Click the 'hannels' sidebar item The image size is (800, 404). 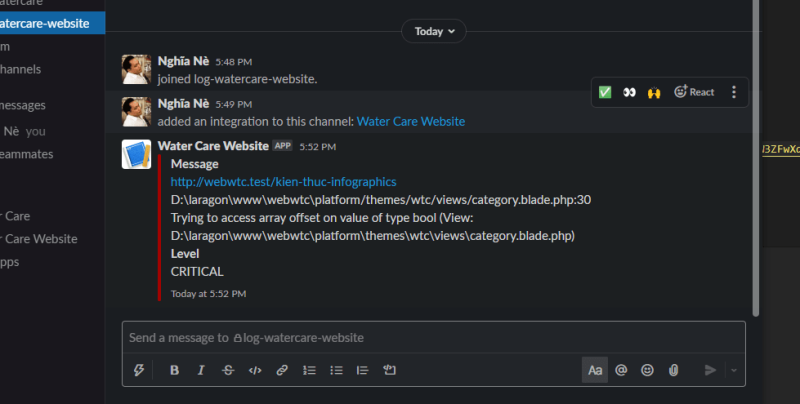[20, 69]
